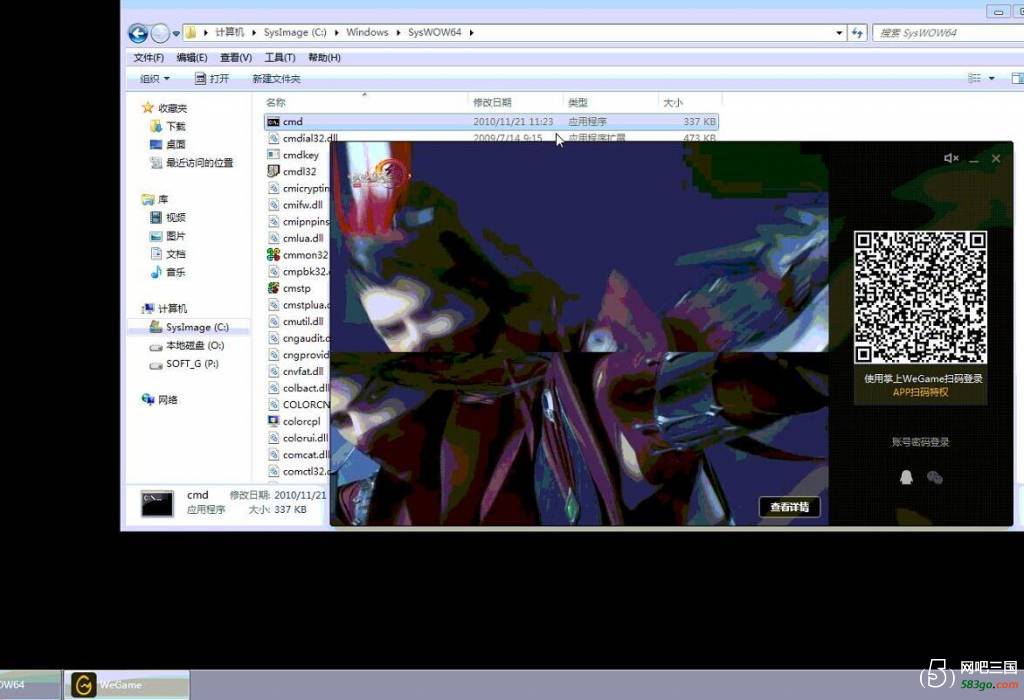Select SysImage (C:) in address breadcrumb
This screenshot has height=700, width=1024.
coord(295,32)
